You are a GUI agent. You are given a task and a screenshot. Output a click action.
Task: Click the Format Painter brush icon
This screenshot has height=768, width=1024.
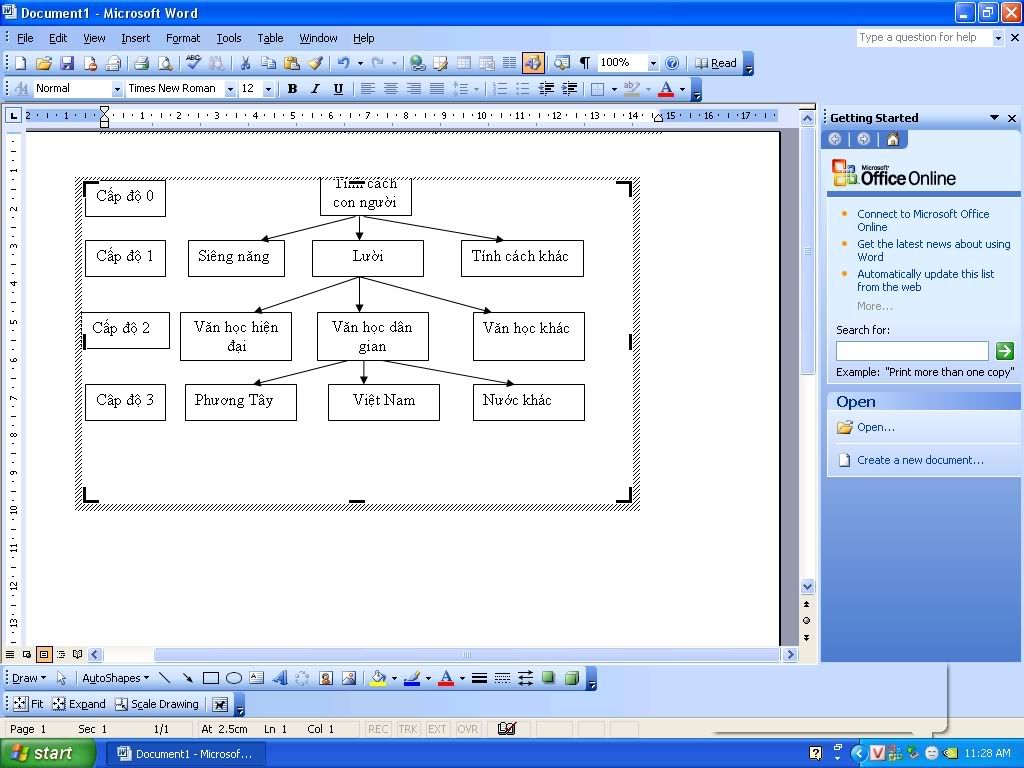click(315, 63)
